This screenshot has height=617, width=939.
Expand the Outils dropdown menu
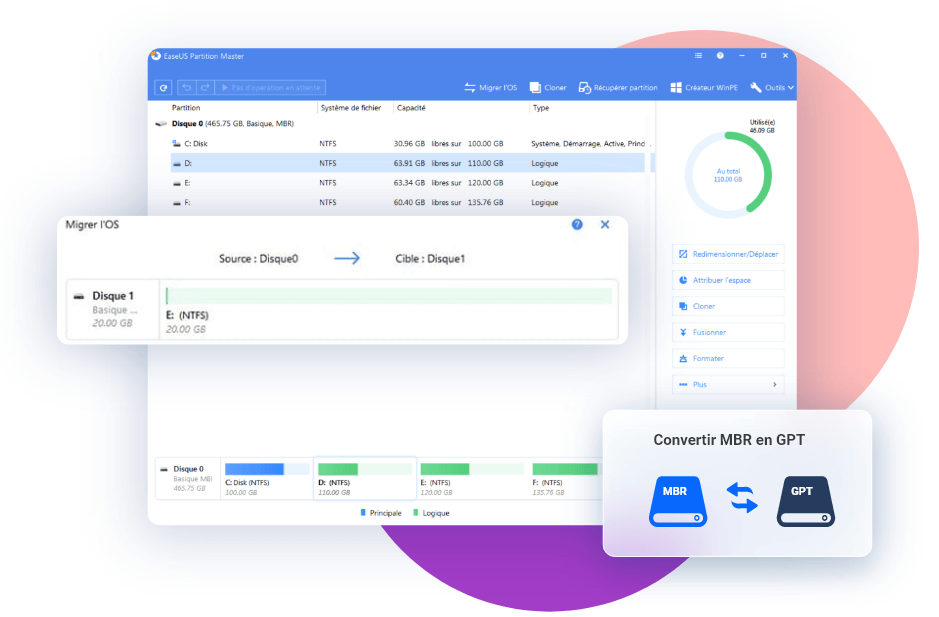point(772,88)
